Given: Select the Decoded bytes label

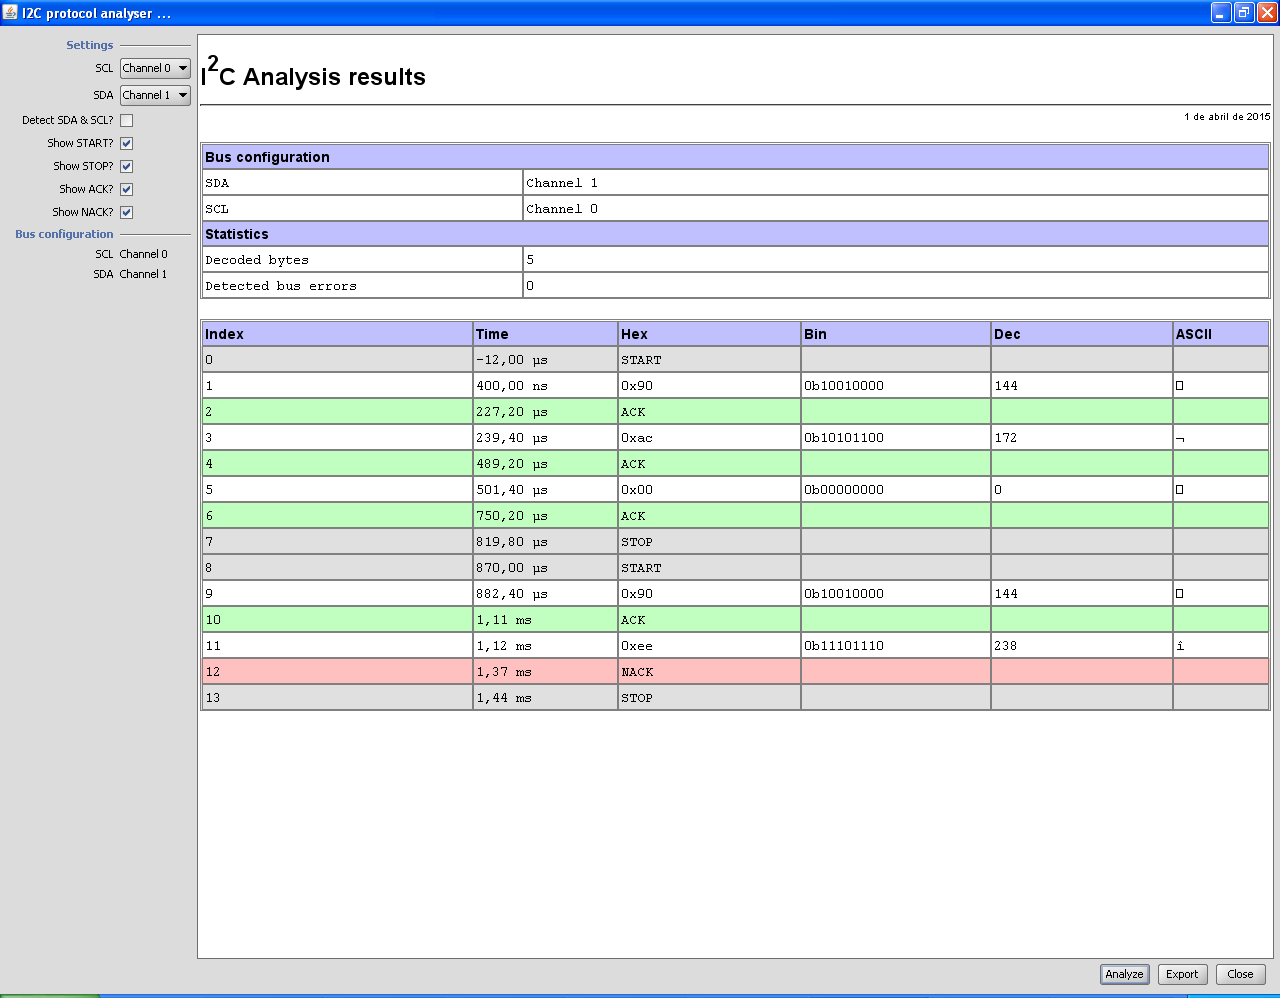Looking at the screenshot, I should point(257,260).
